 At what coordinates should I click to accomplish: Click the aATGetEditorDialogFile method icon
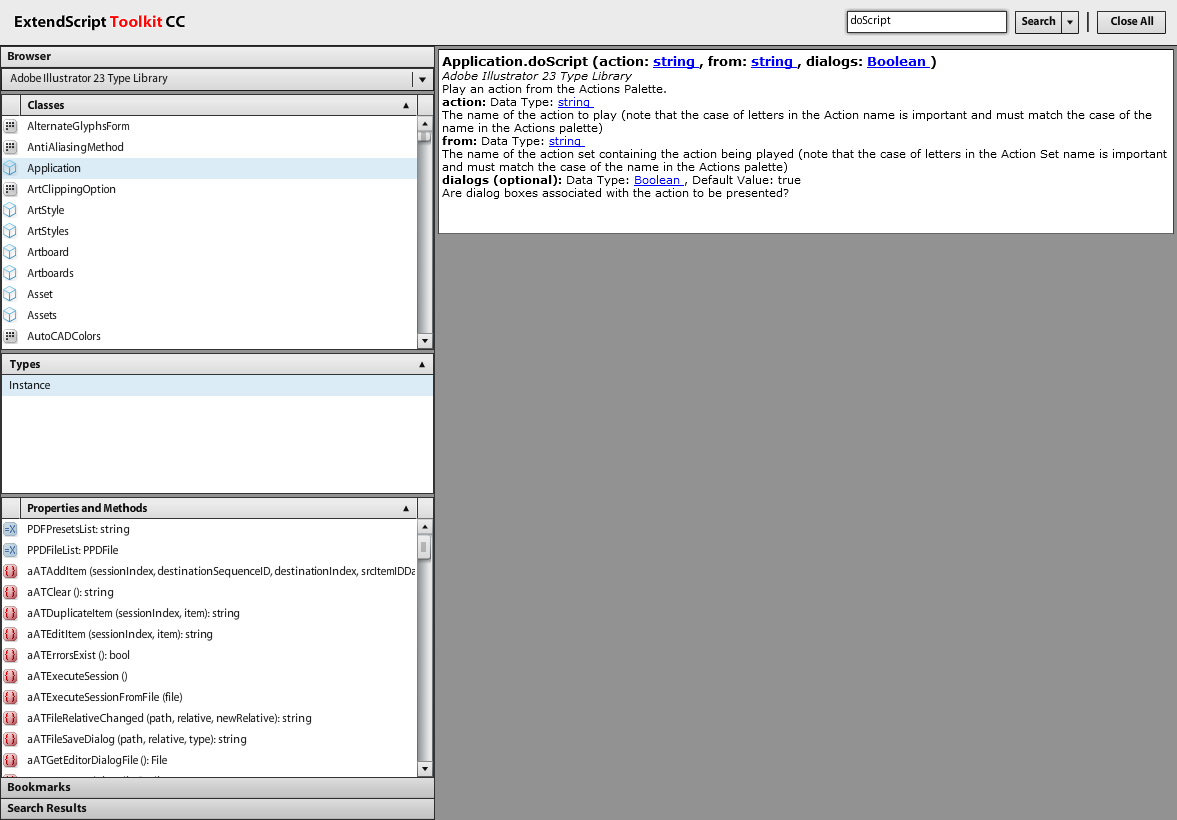coord(11,761)
